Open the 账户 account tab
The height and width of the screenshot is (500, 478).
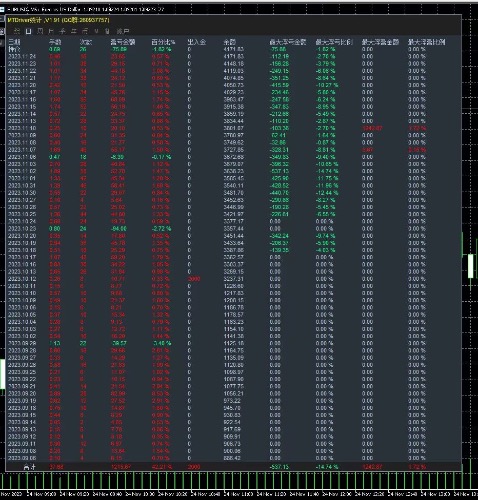123,31
